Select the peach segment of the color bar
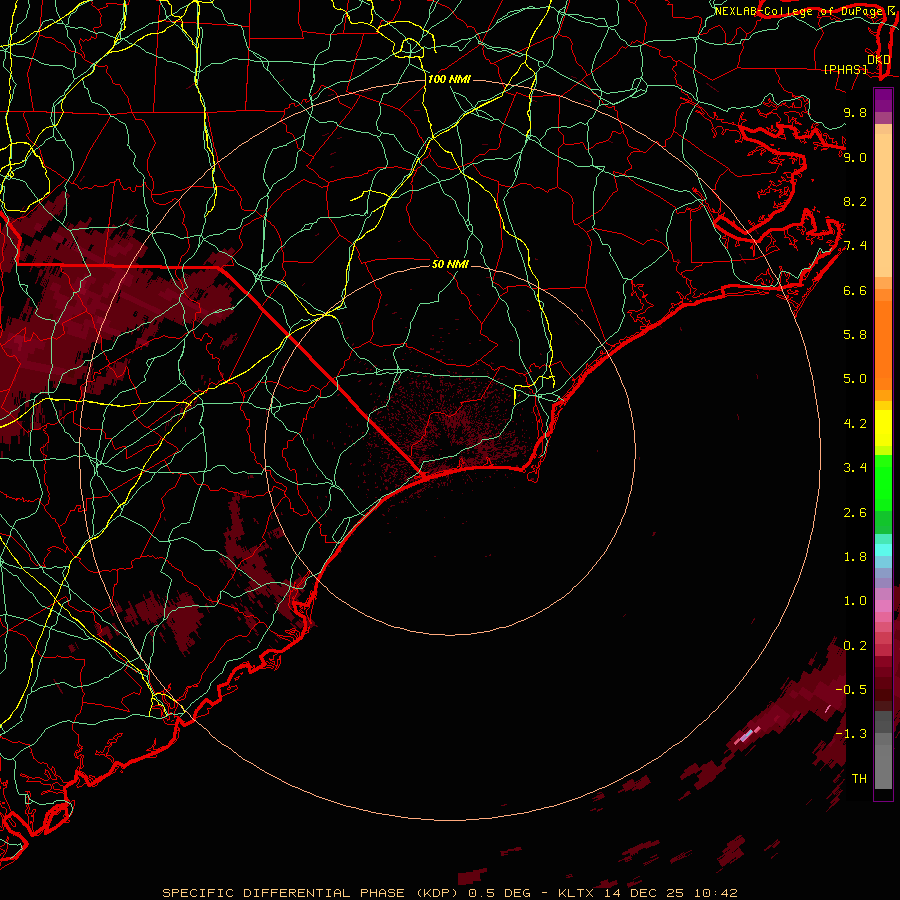The width and height of the screenshot is (900, 900). click(883, 206)
